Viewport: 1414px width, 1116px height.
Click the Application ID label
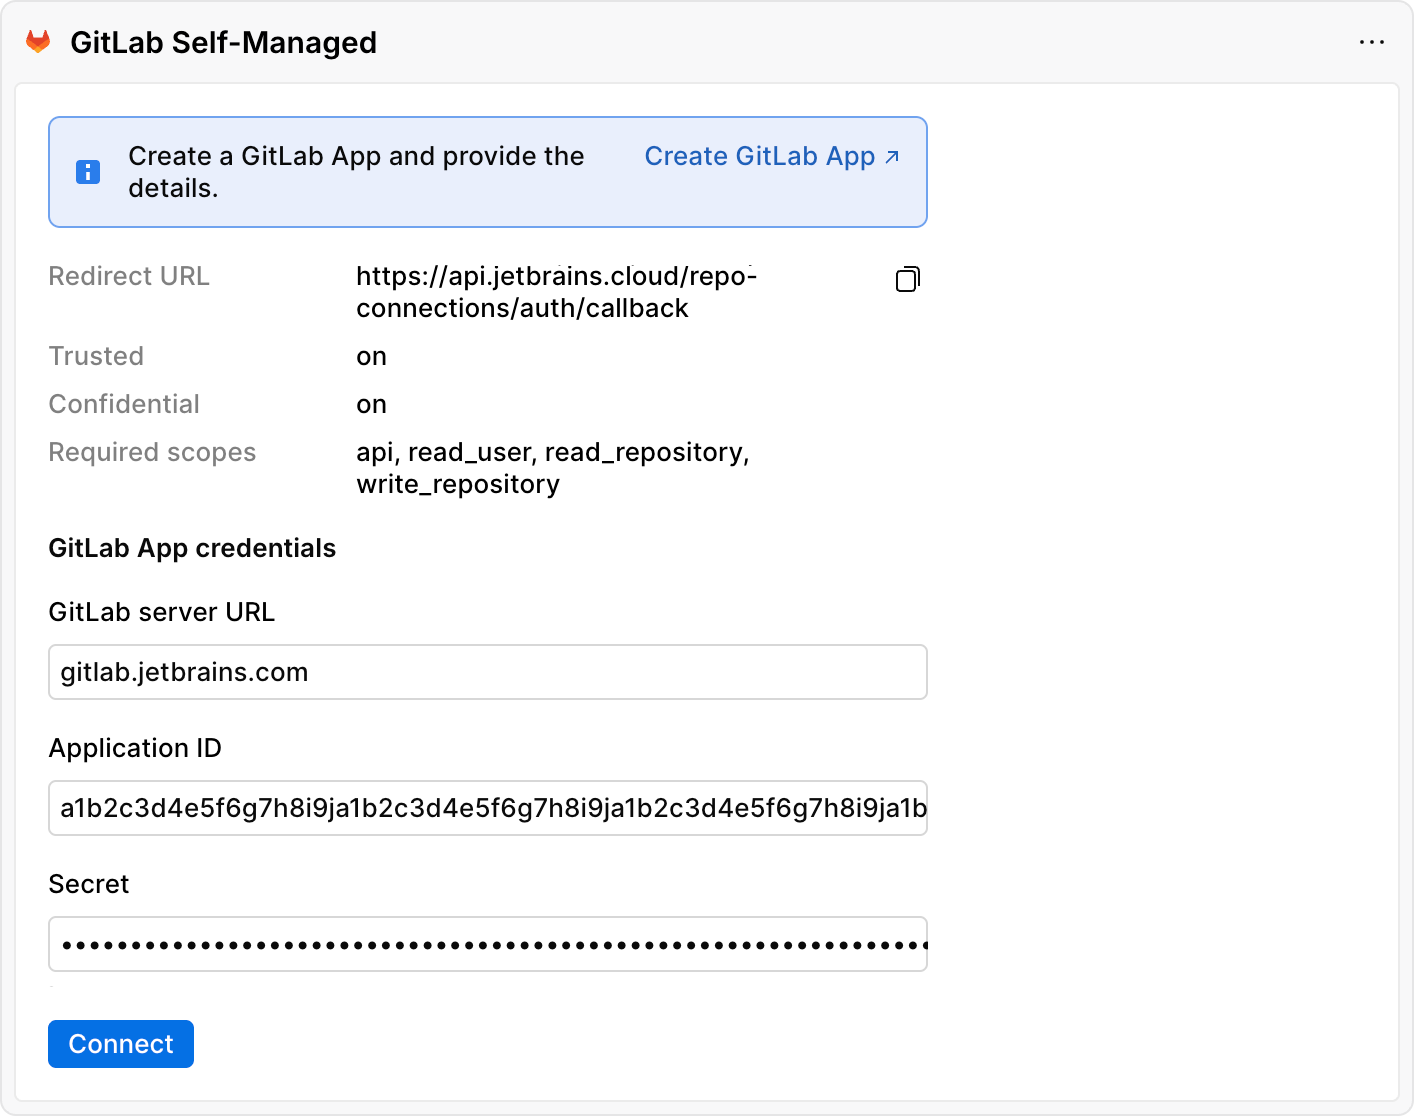pos(135,748)
